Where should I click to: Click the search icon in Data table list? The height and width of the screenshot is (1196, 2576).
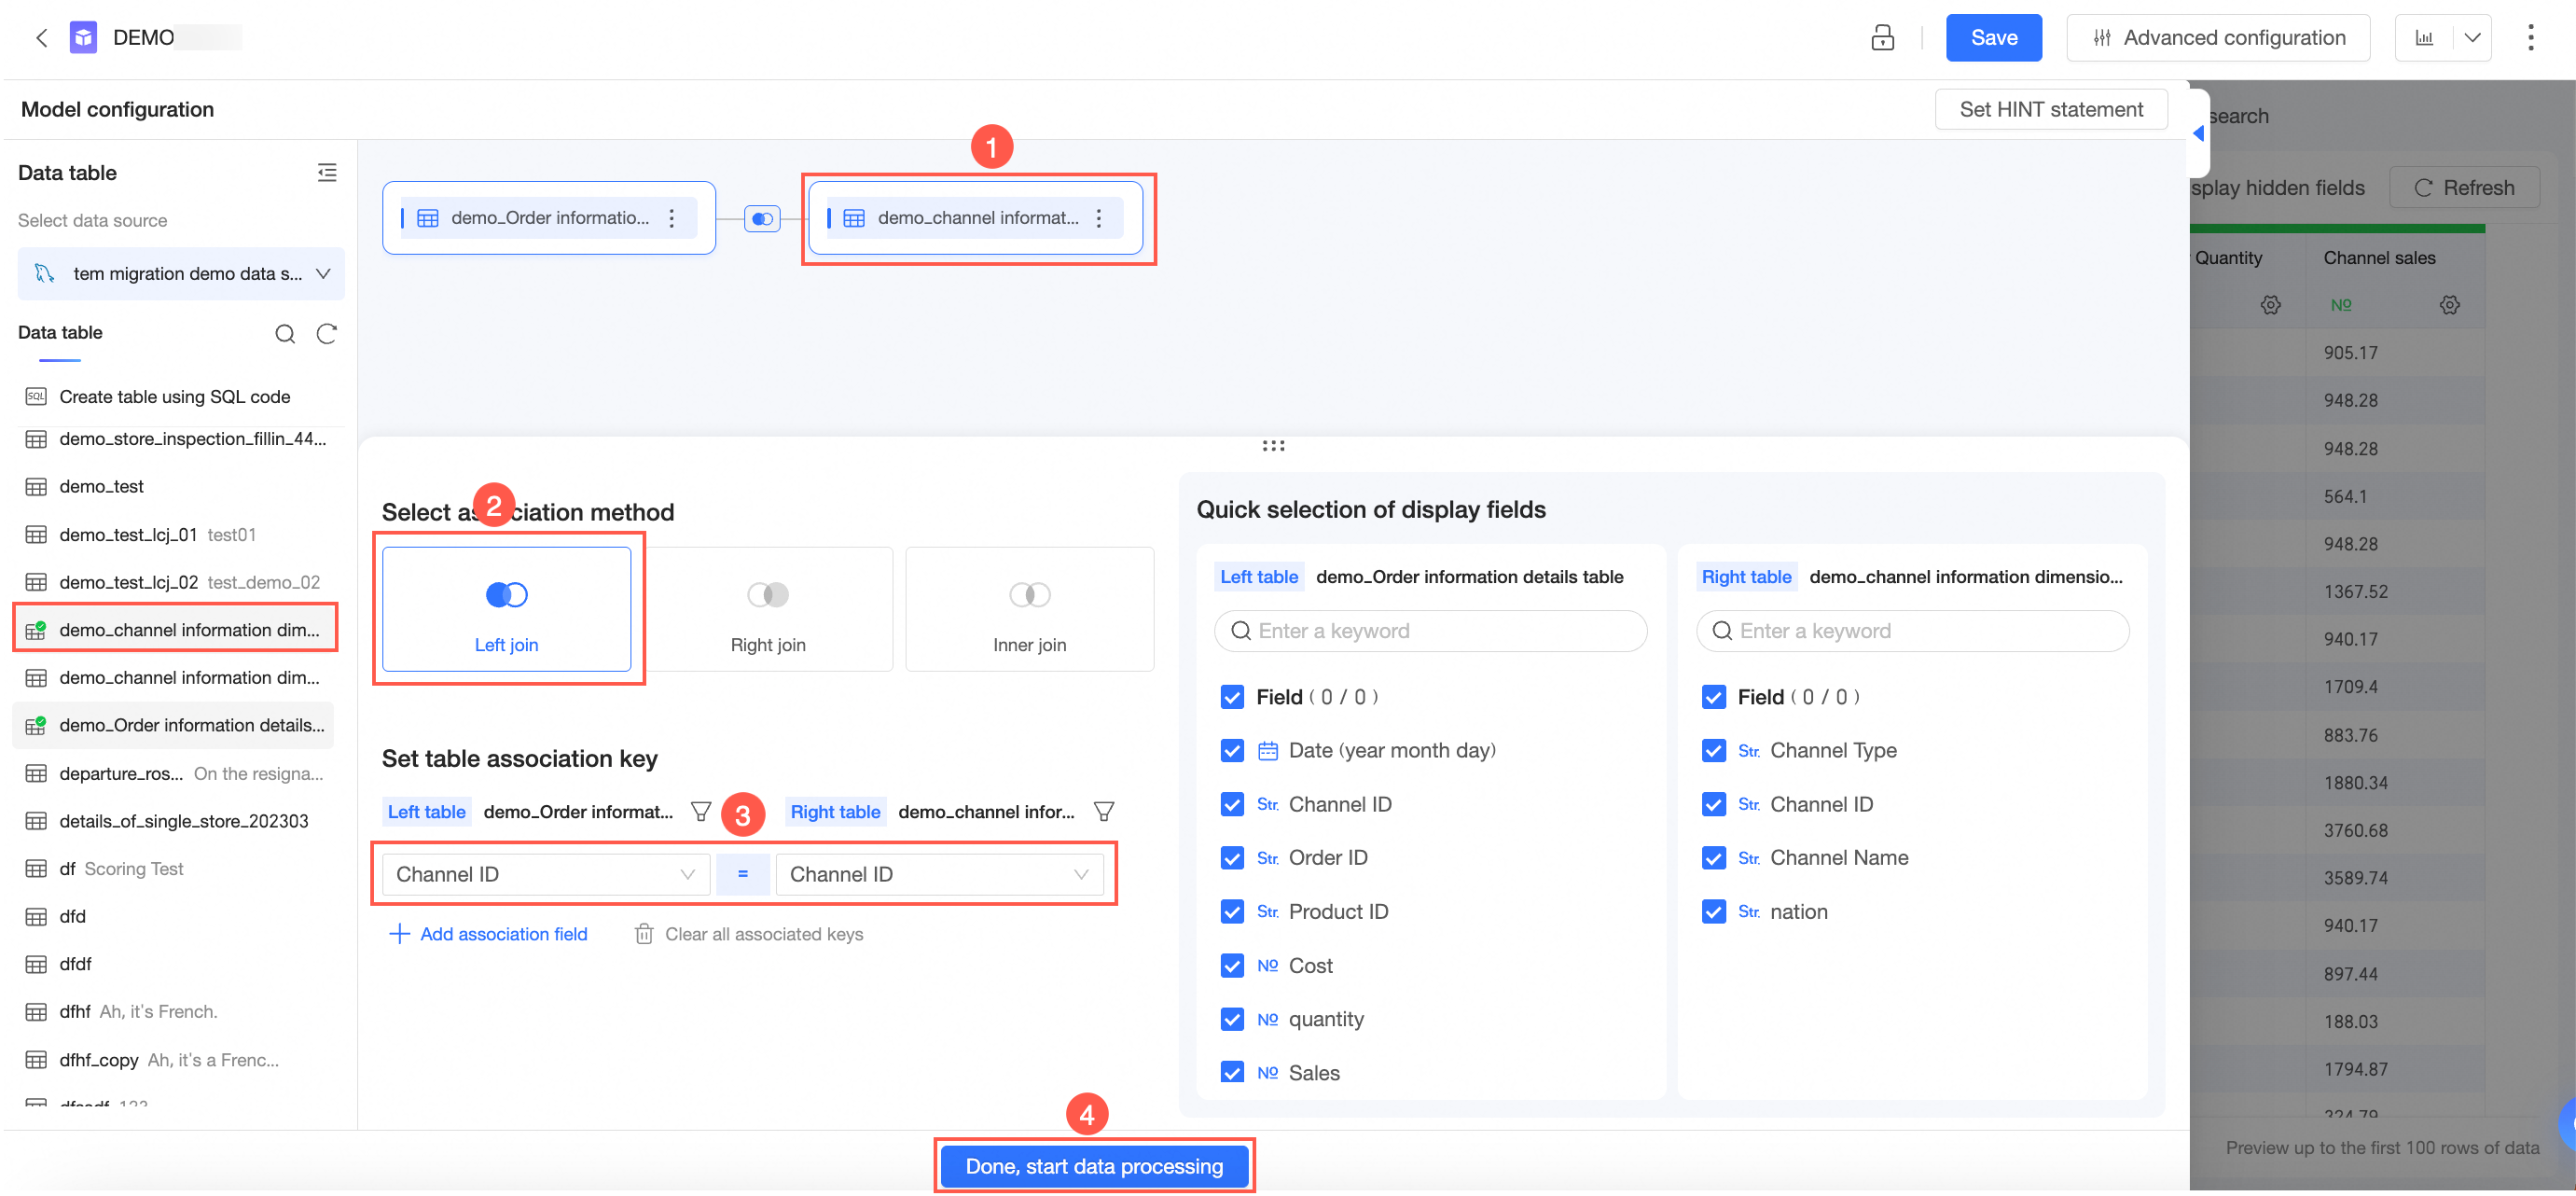pyautogui.click(x=285, y=333)
